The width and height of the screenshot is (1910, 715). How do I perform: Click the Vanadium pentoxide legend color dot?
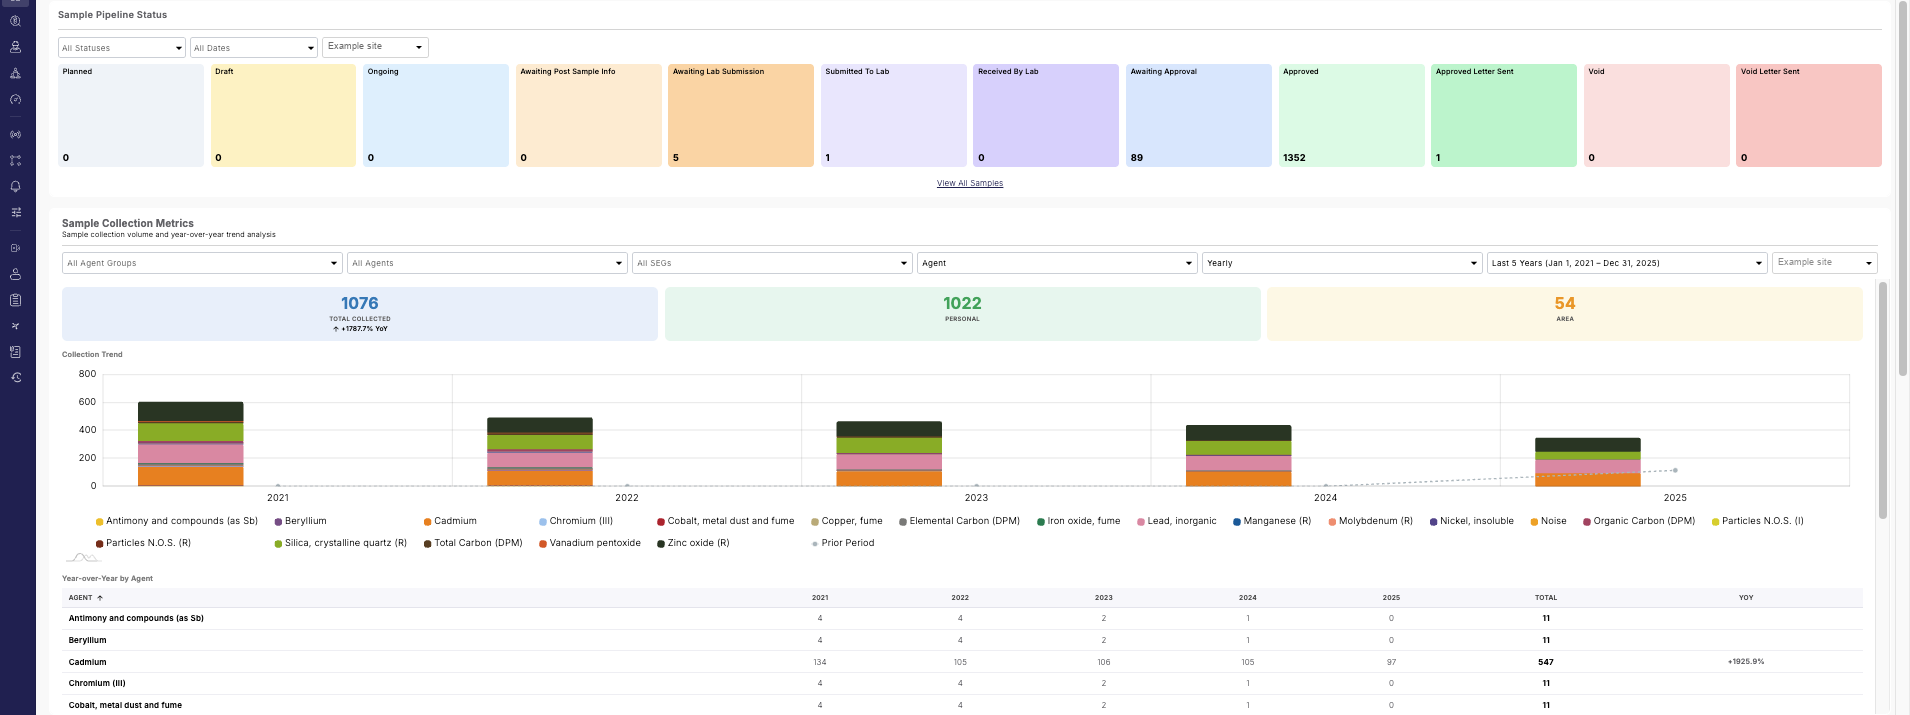tap(543, 544)
